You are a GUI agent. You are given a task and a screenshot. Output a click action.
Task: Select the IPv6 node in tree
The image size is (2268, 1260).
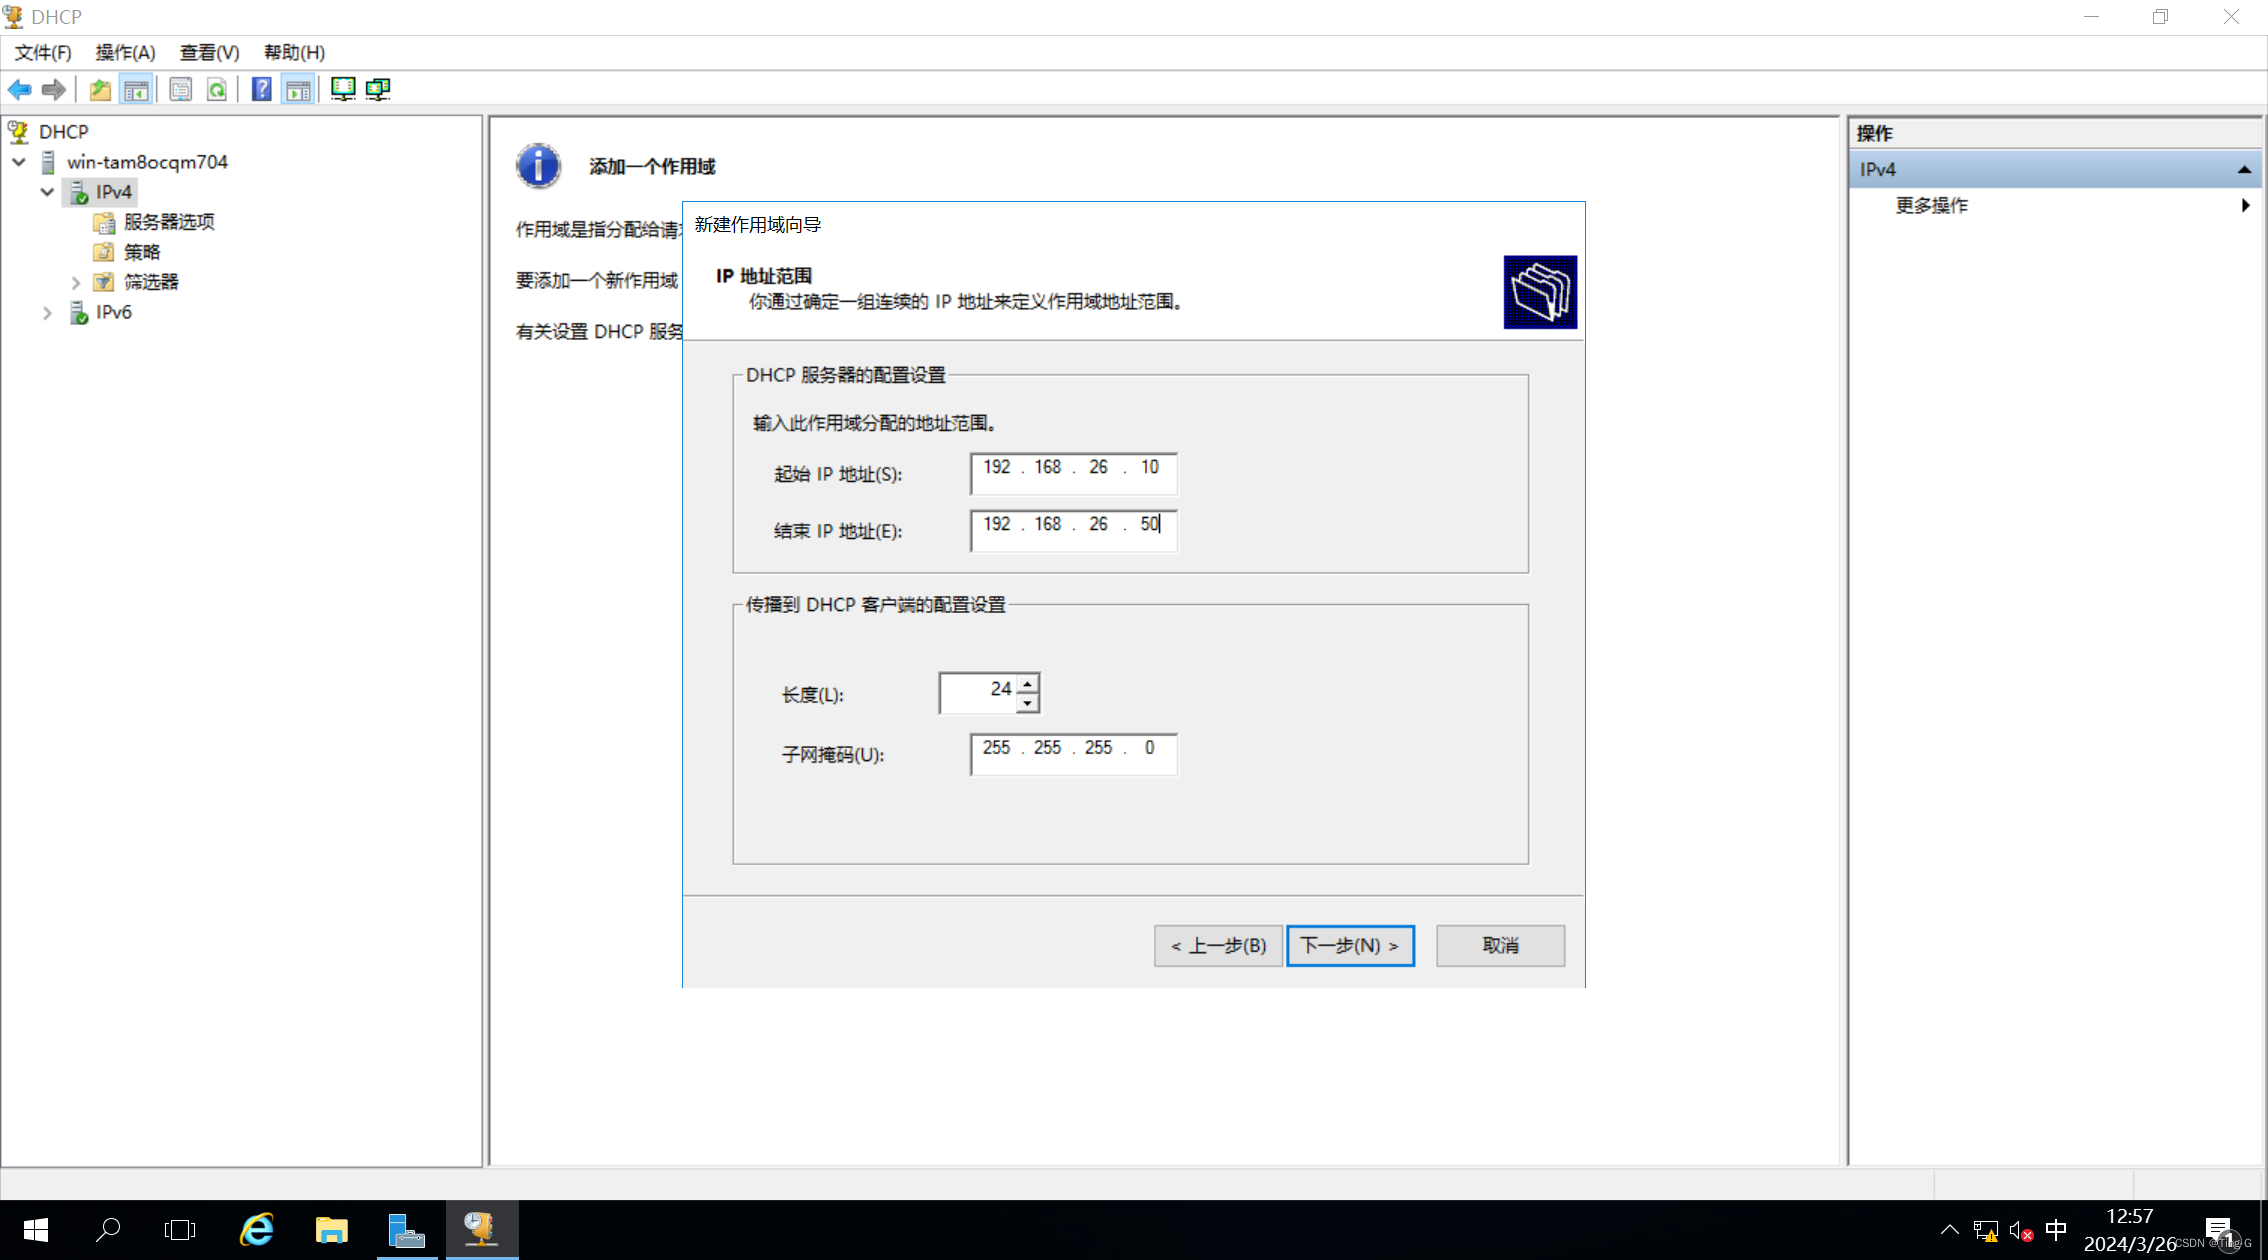pos(113,312)
